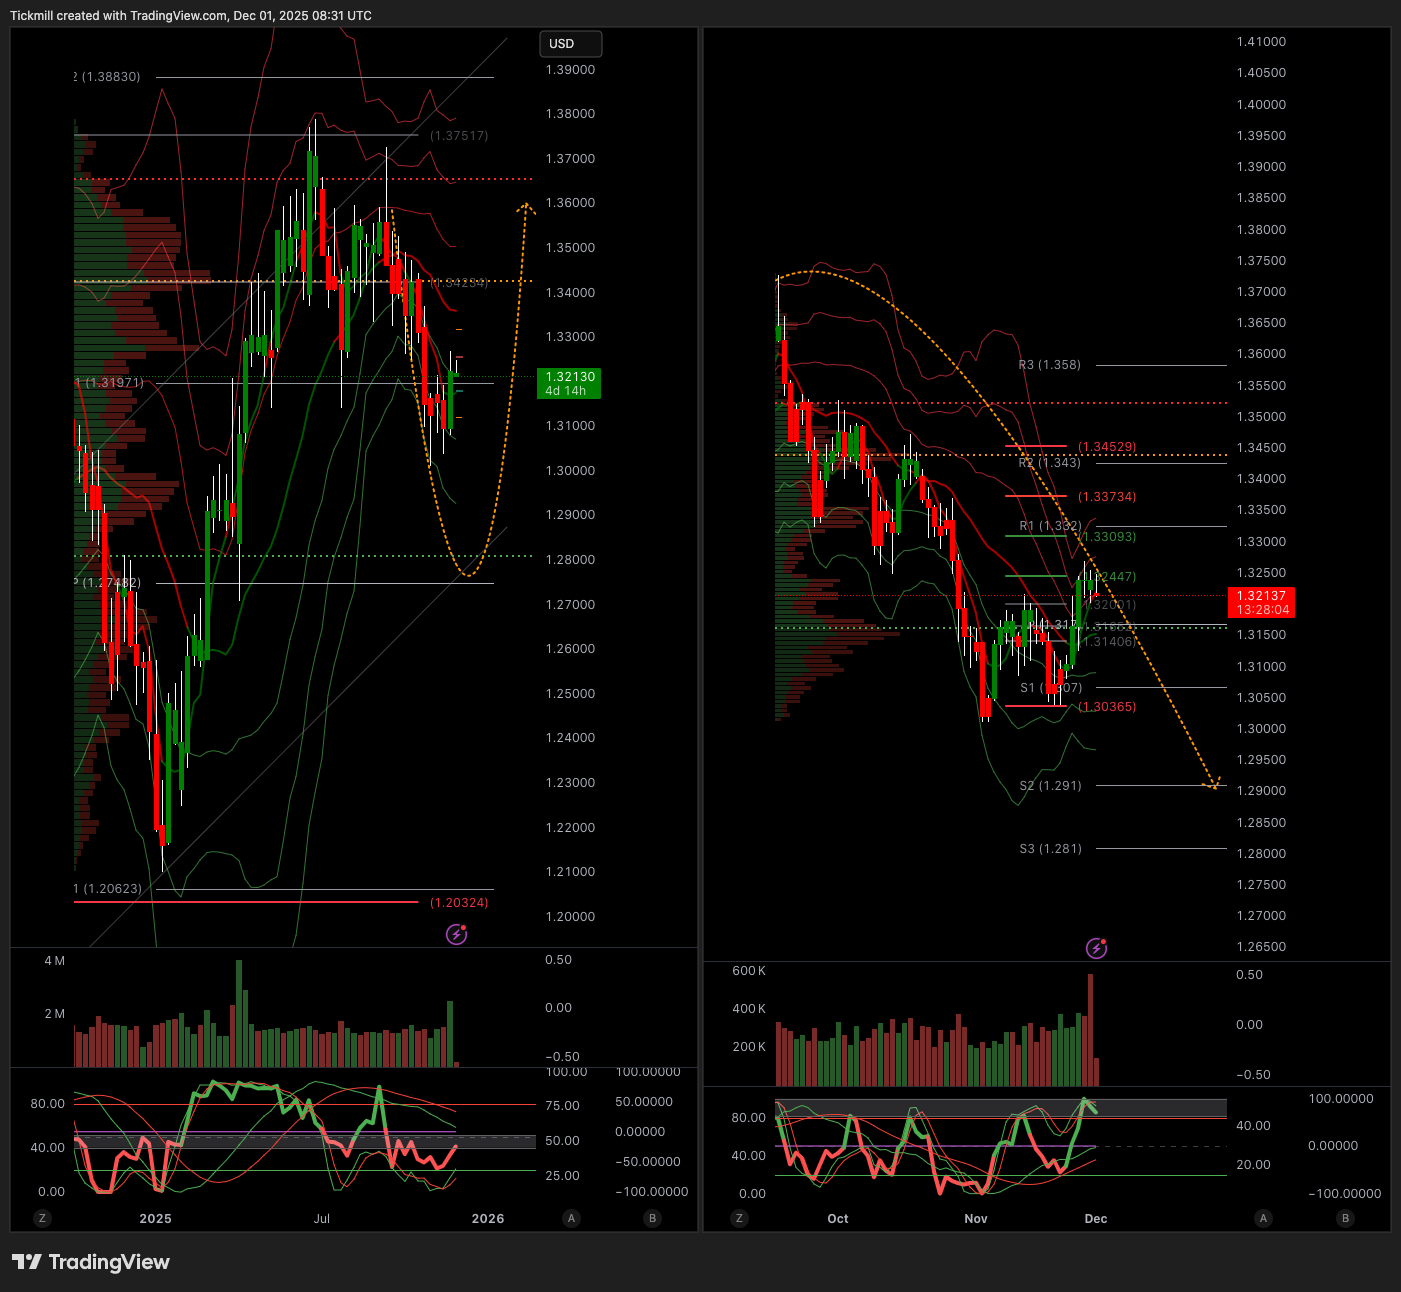This screenshot has height=1292, width=1401.
Task: Select the Nov label on right time axis
Action: click(x=975, y=1218)
